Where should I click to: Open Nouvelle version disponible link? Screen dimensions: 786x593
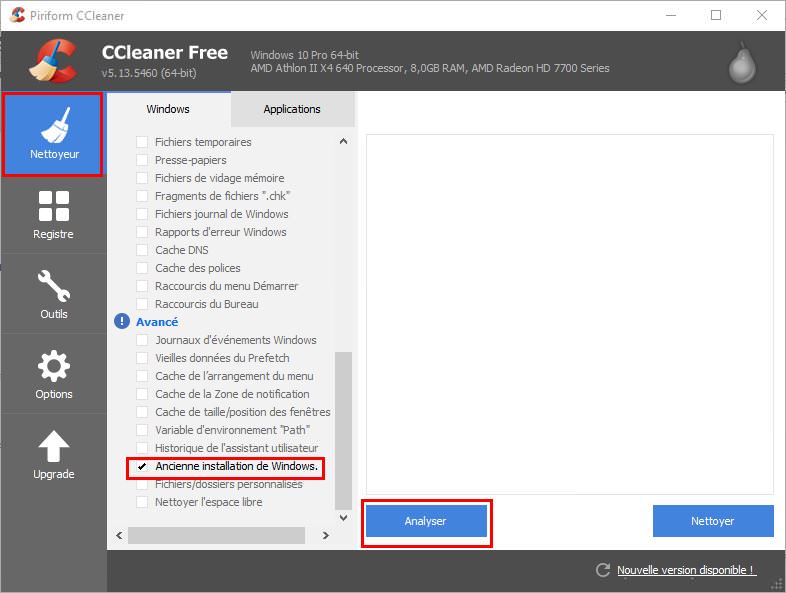(686, 570)
